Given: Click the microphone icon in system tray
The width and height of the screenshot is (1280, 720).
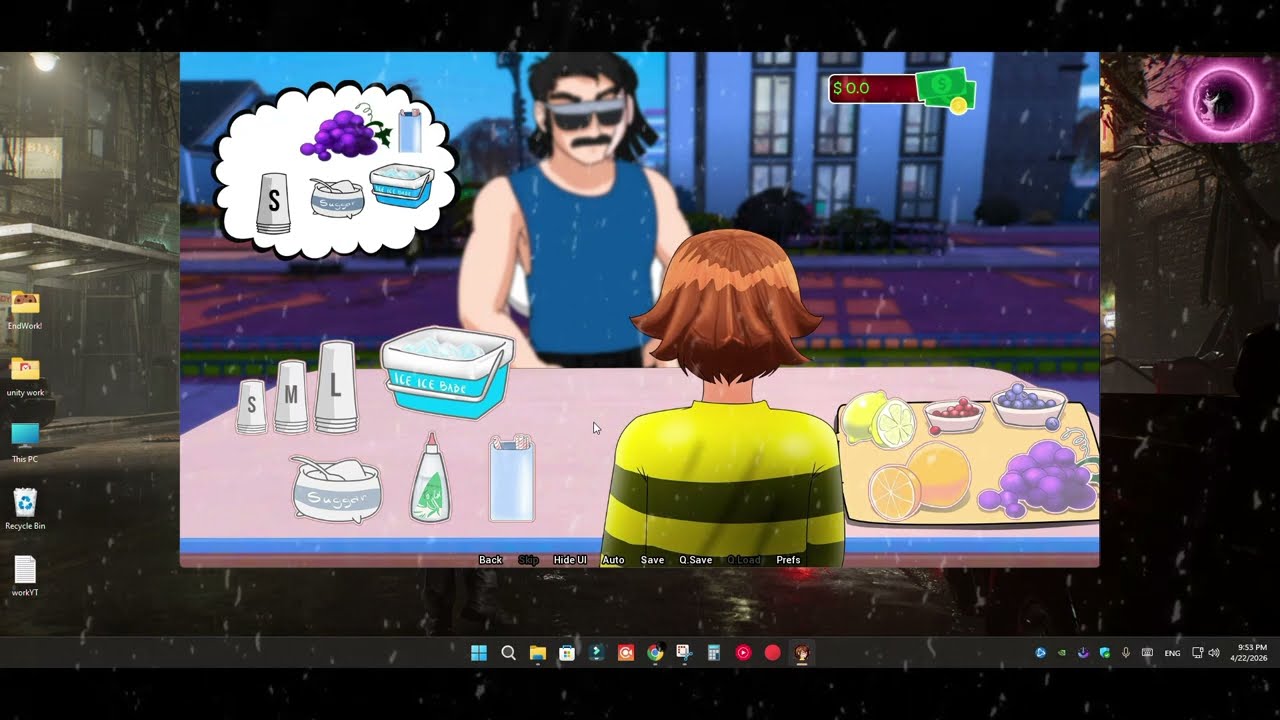Looking at the screenshot, I should (1126, 653).
